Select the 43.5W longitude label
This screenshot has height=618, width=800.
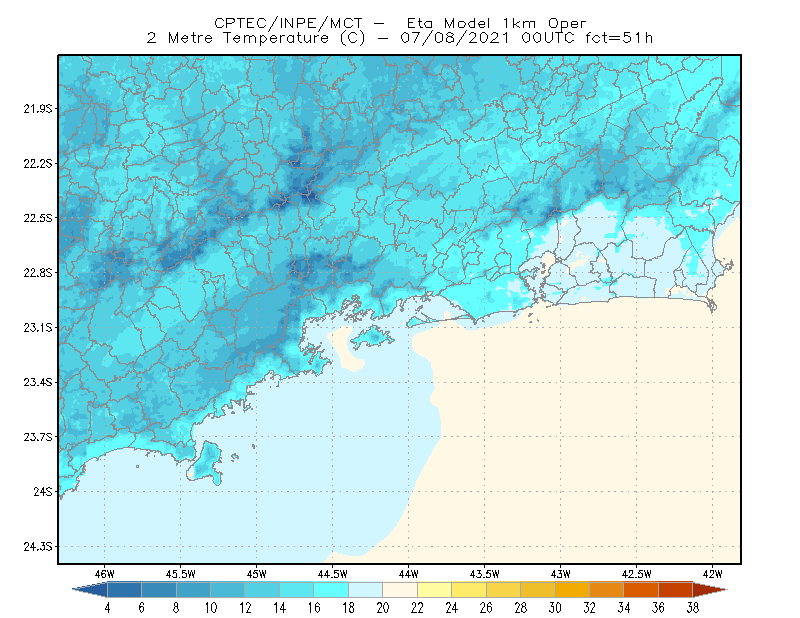pyautogui.click(x=484, y=574)
